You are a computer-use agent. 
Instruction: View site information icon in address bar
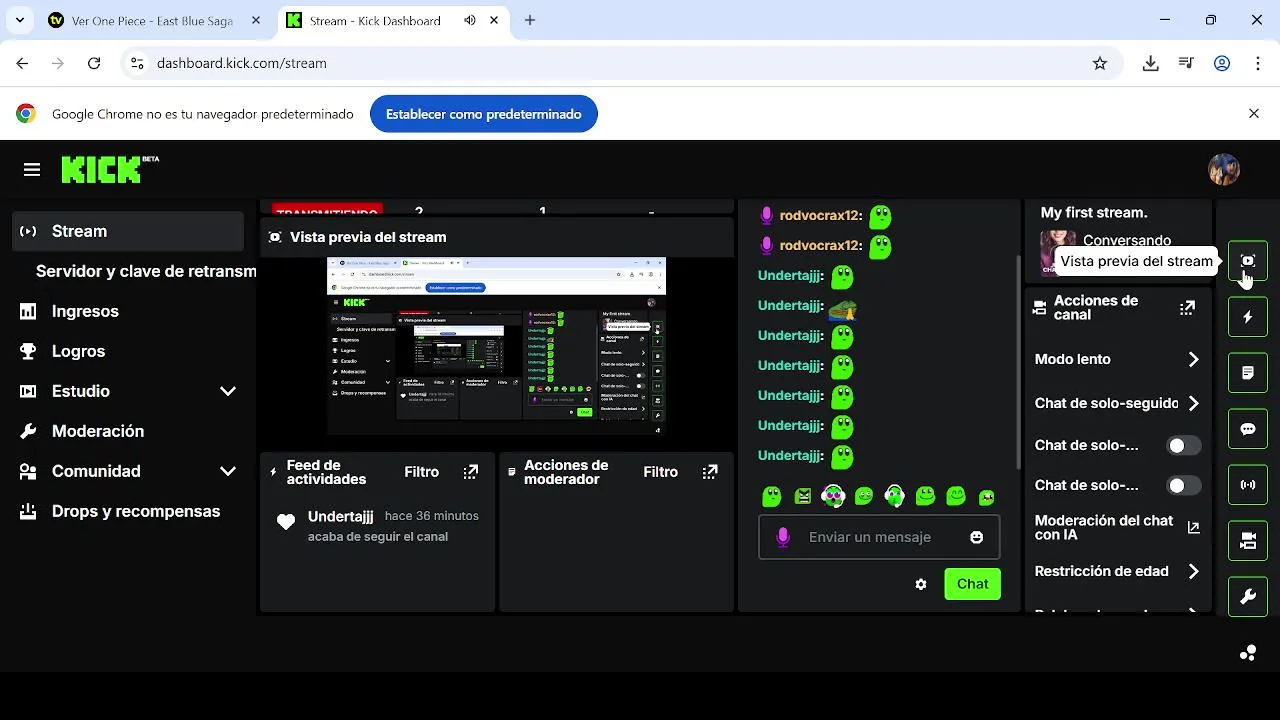[x=138, y=63]
